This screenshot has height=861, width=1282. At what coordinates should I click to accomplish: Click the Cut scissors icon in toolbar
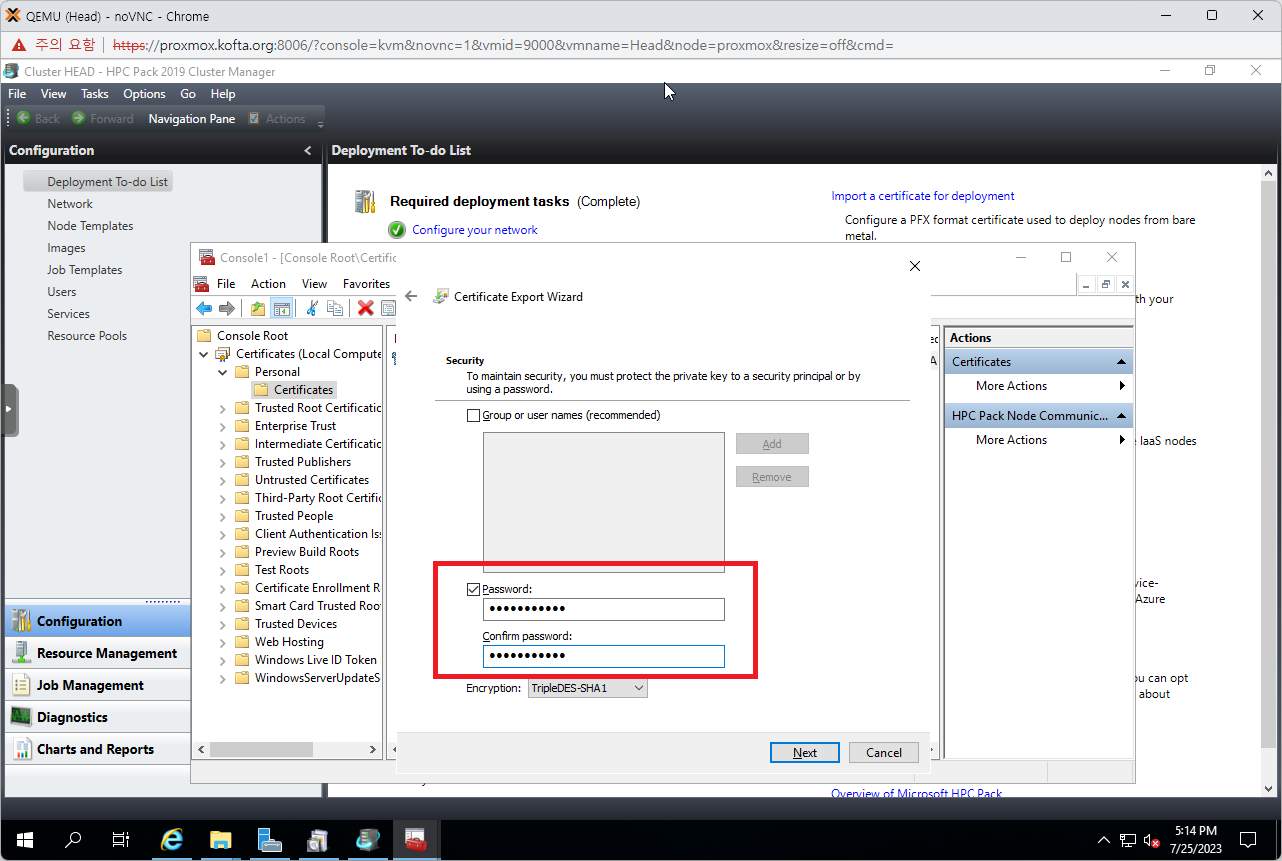click(312, 308)
